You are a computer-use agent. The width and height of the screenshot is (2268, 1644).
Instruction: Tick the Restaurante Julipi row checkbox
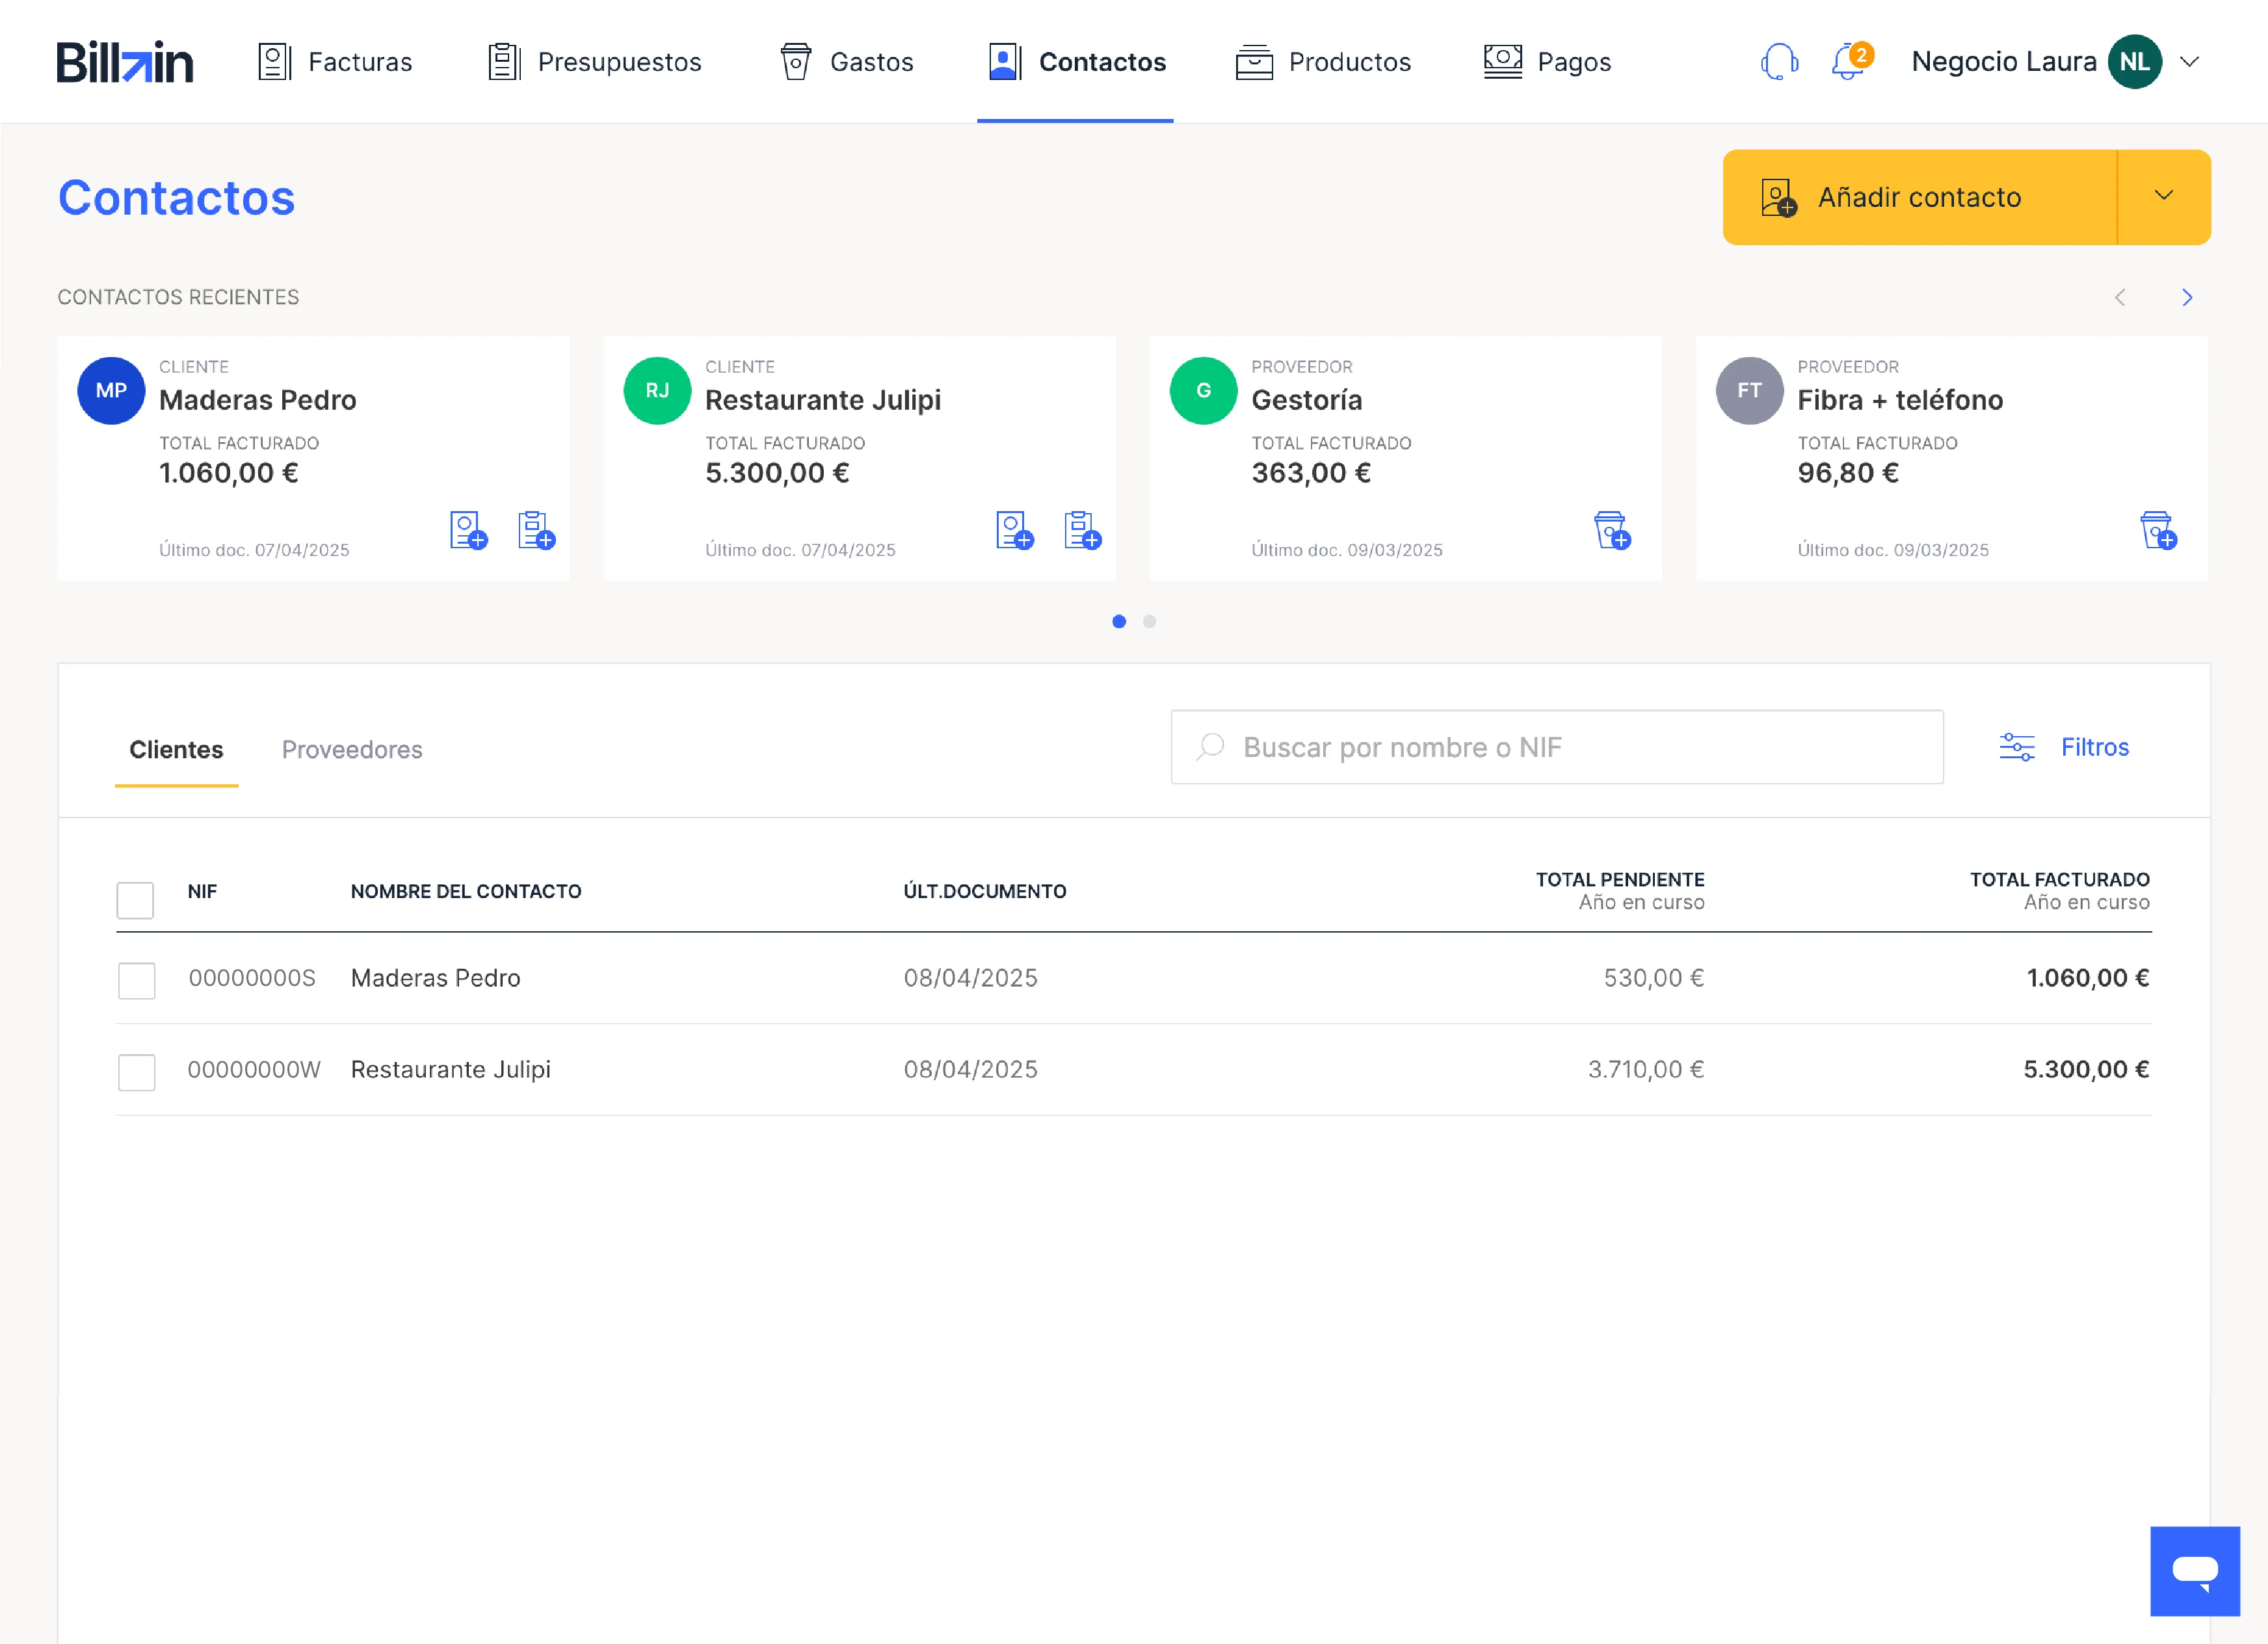pos(136,1072)
